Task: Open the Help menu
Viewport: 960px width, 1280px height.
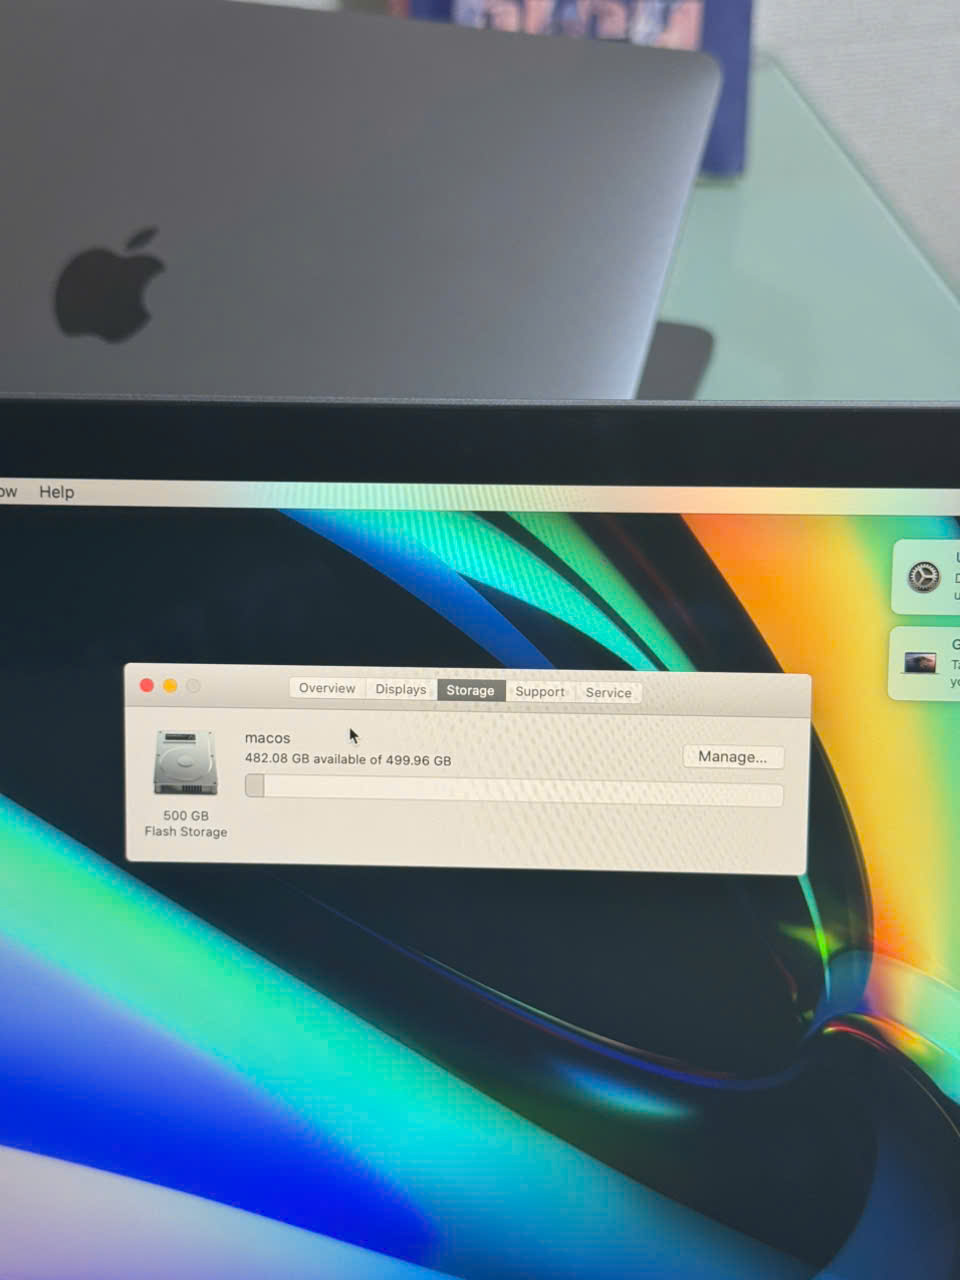Action: coord(57,492)
